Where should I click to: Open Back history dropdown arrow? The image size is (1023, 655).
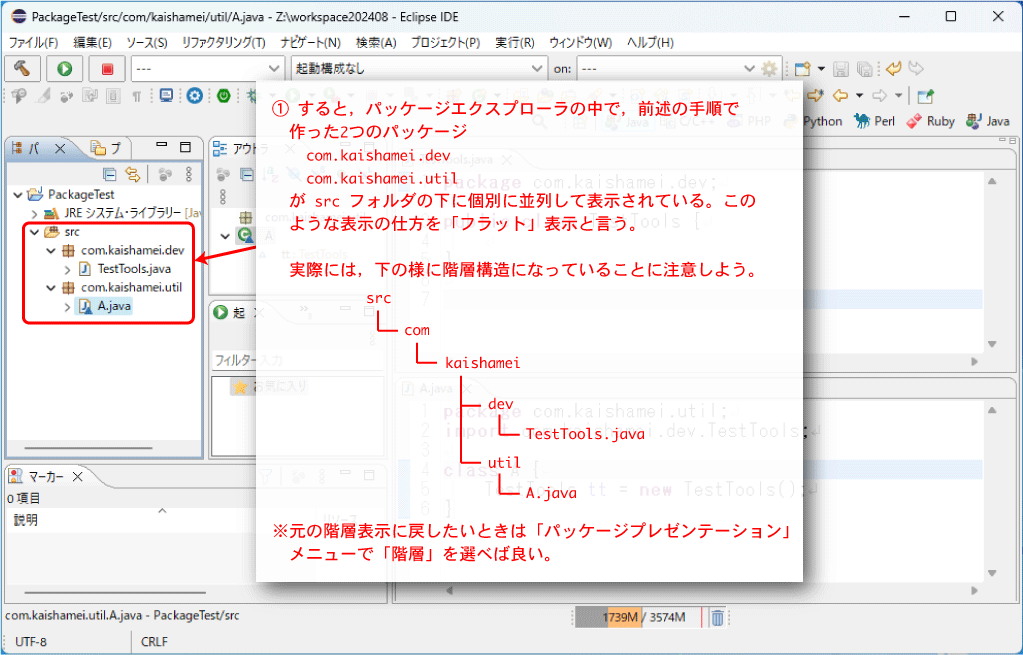click(x=859, y=96)
